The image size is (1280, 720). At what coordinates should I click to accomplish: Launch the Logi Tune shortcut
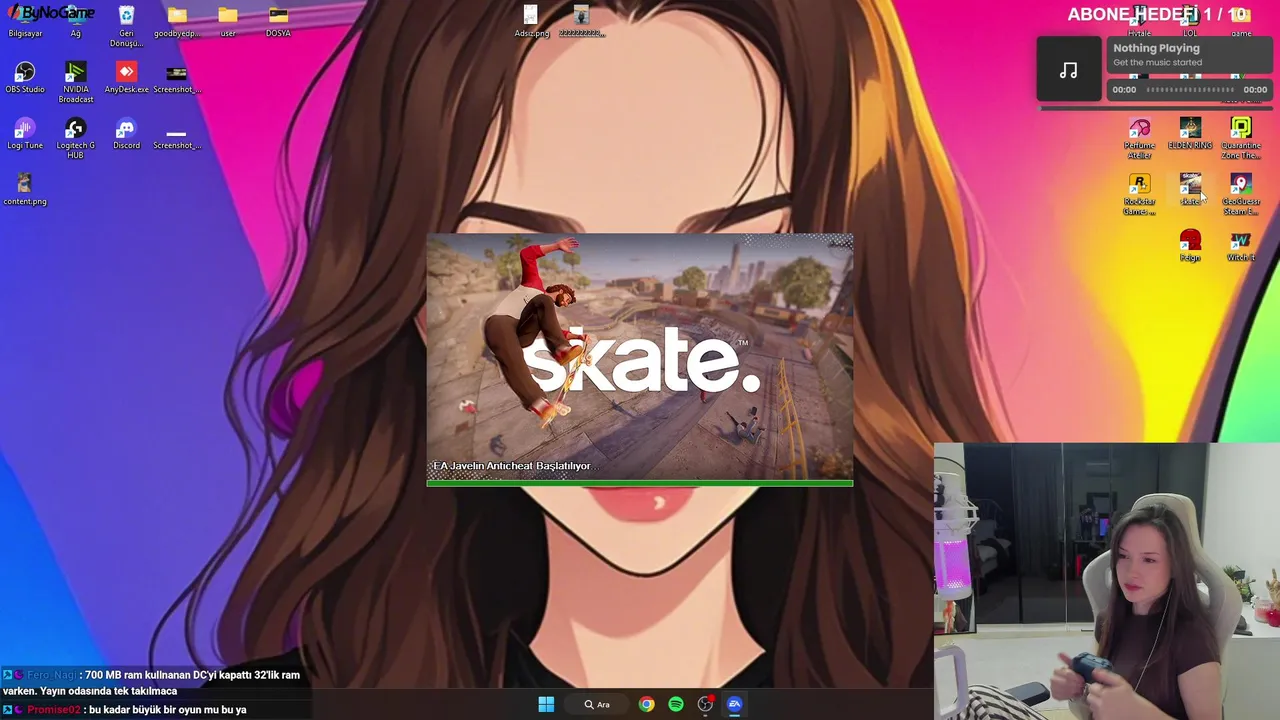[x=25, y=133]
